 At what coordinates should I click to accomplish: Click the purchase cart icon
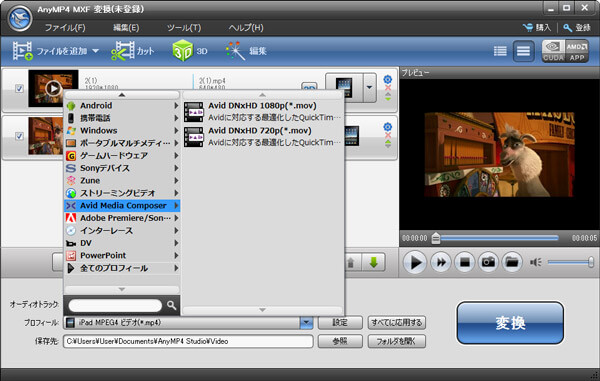(528, 28)
